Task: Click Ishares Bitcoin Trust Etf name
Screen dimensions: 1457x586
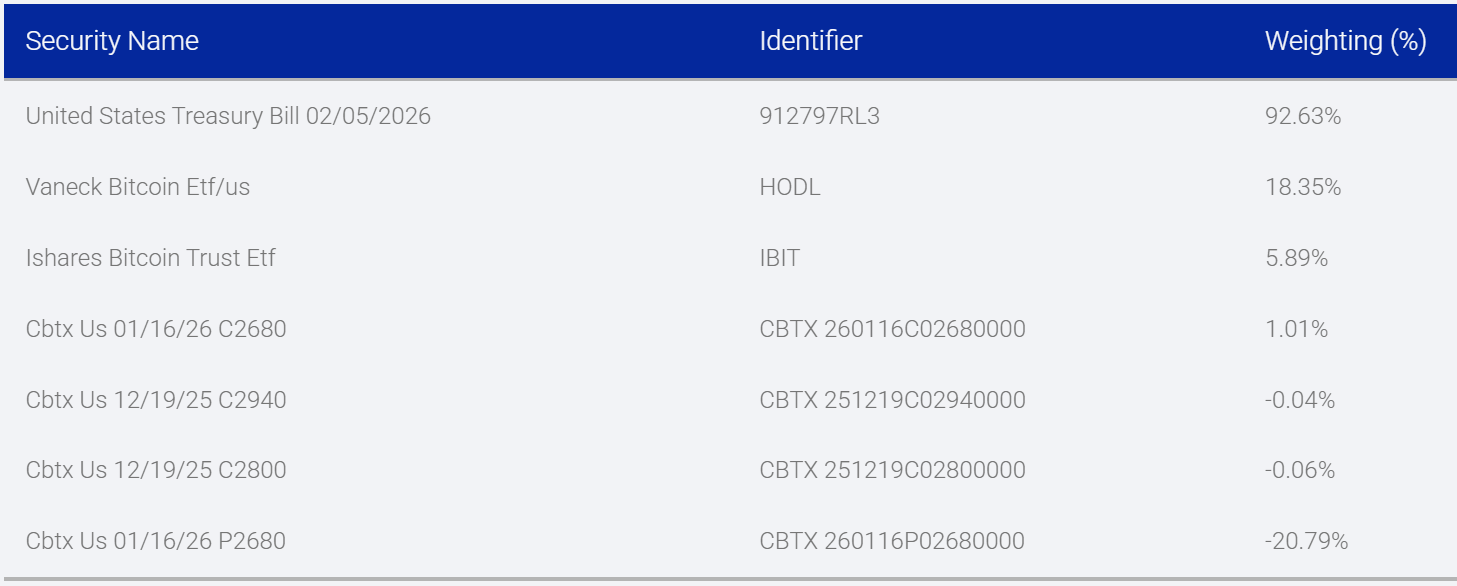Action: click(150, 258)
